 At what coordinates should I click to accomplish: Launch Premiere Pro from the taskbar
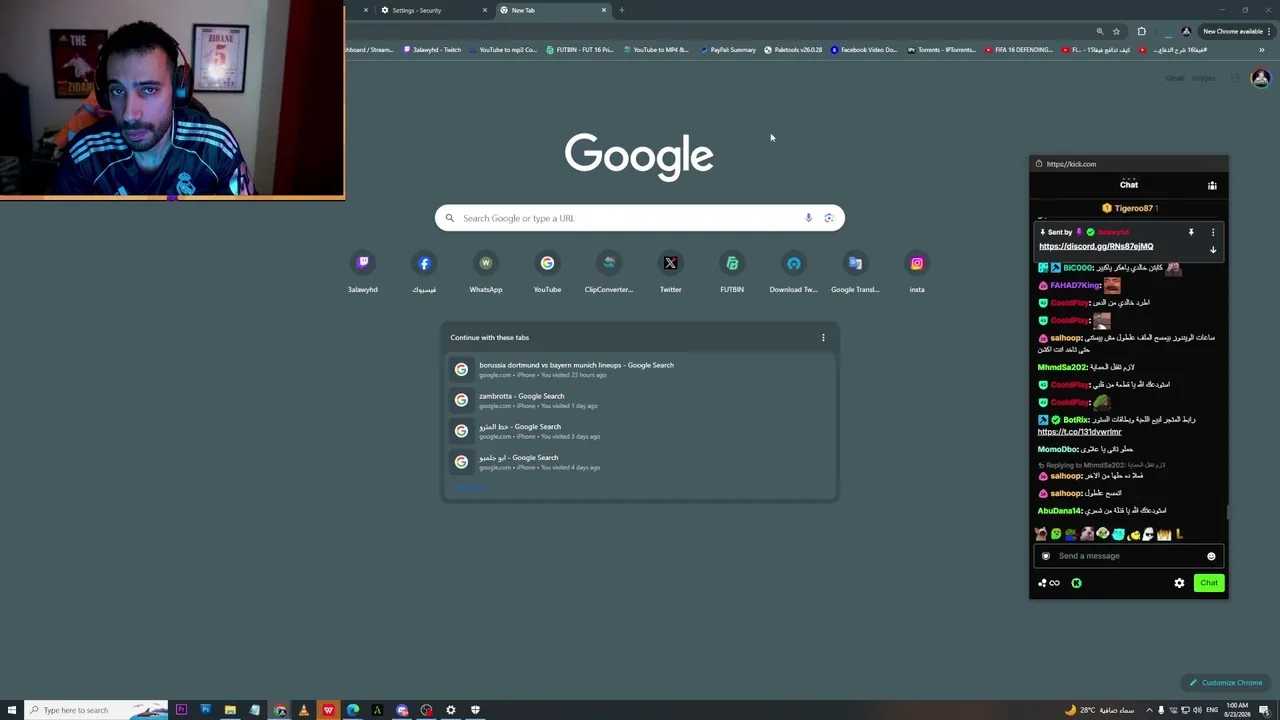pos(181,710)
